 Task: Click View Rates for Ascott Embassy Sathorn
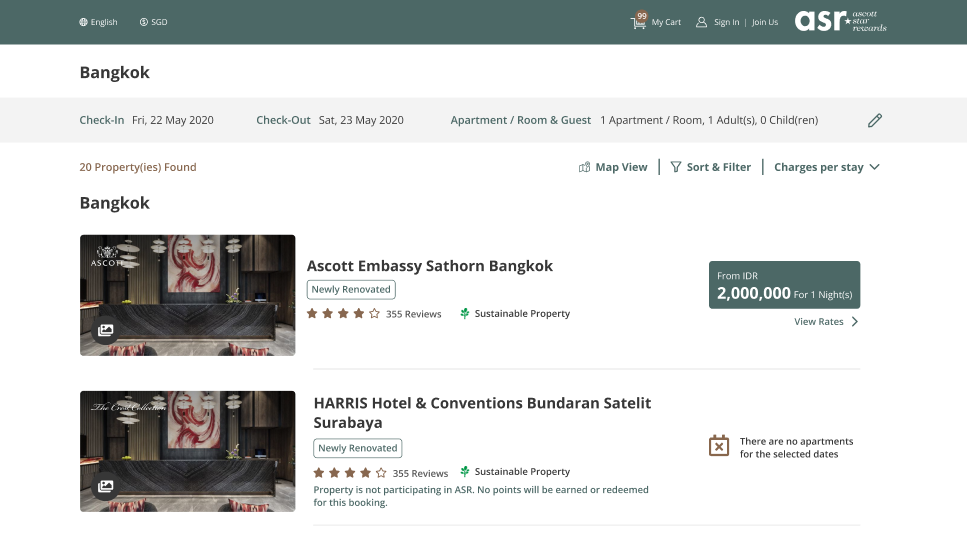tap(825, 322)
